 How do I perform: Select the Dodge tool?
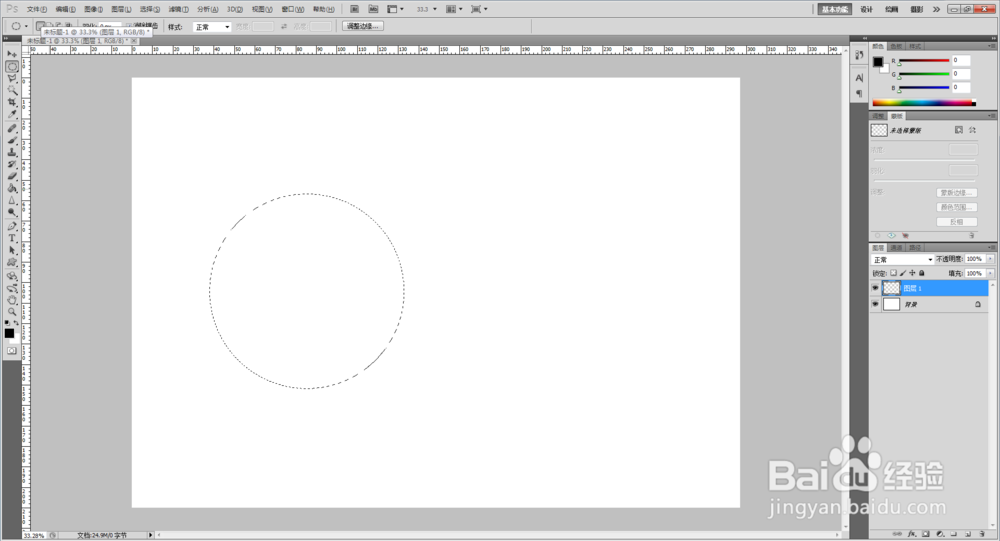point(11,213)
